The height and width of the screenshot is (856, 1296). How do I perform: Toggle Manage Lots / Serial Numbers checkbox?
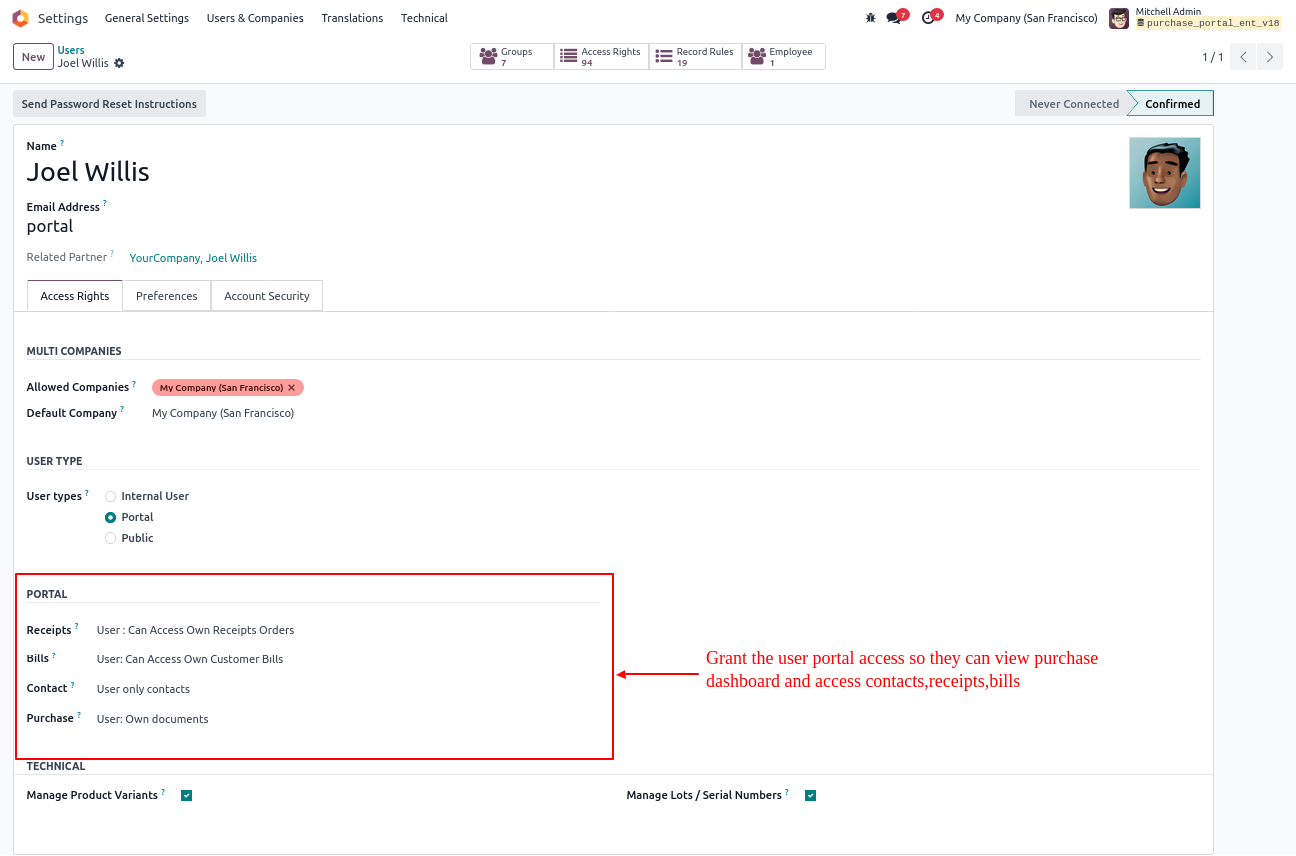tap(810, 796)
